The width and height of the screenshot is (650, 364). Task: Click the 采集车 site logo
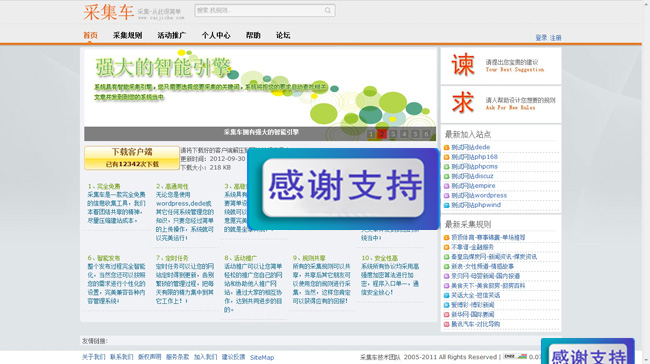pos(108,12)
